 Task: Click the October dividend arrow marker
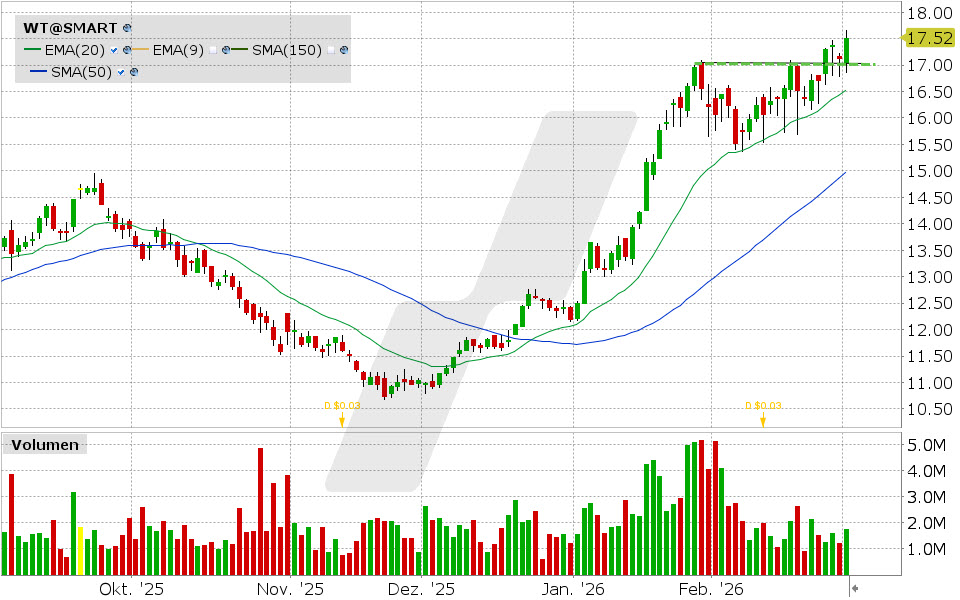[341, 421]
